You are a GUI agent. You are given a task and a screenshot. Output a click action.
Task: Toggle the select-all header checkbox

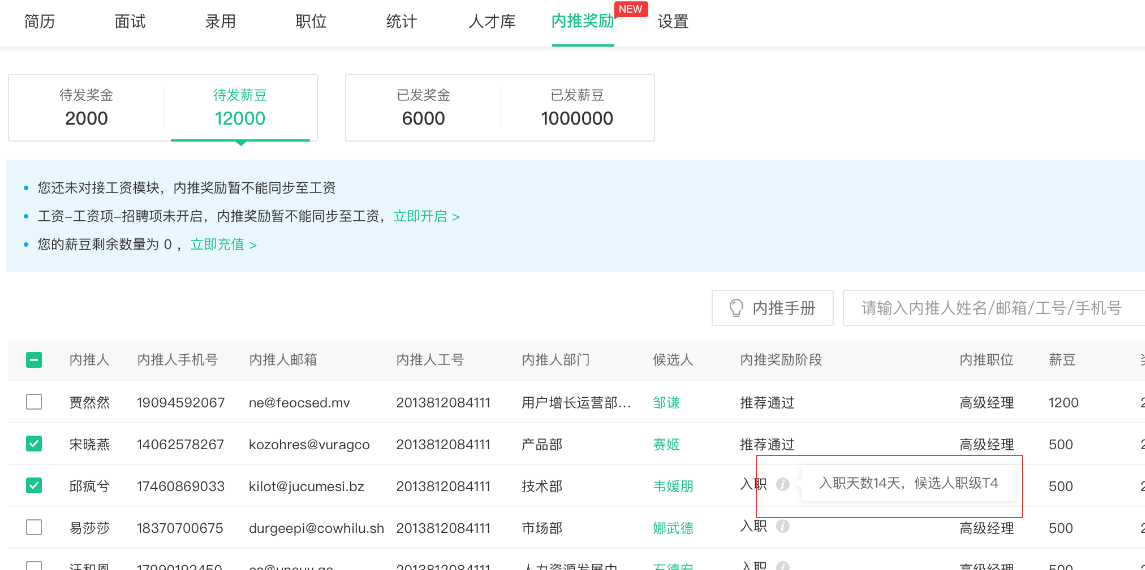point(34,360)
